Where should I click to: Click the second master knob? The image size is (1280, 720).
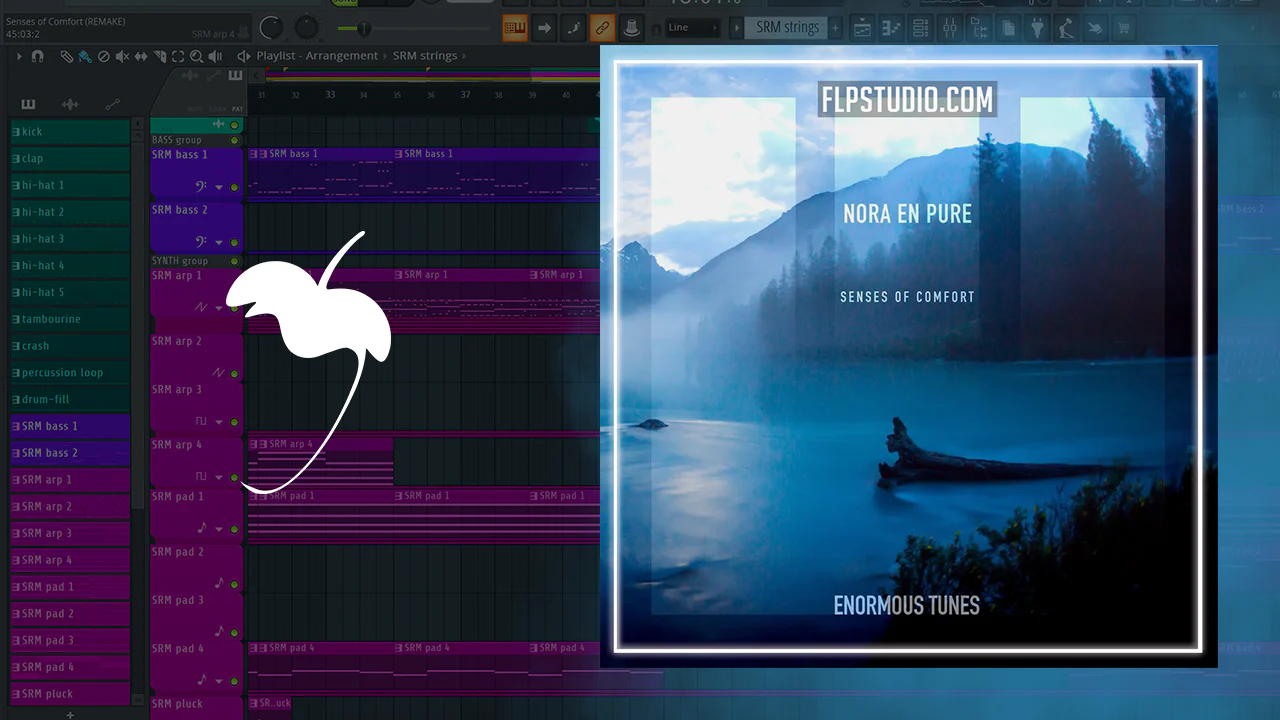point(307,28)
